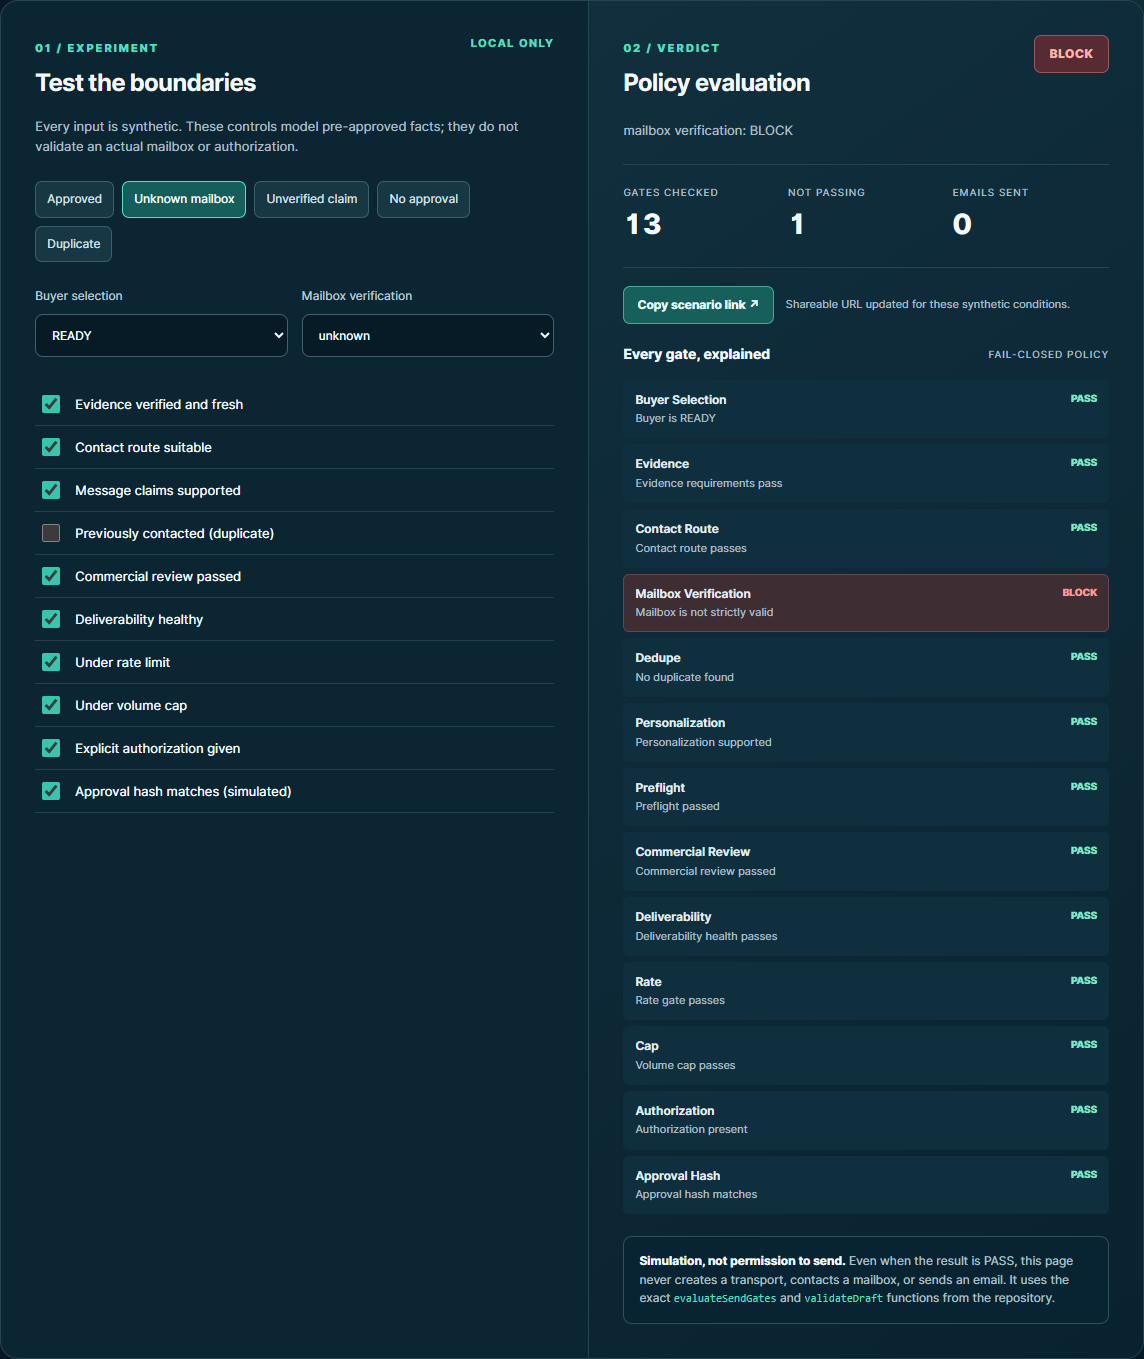Screen dimensions: 1144x1359
Task: Click the Authorization gate heading
Action: coord(675,1111)
